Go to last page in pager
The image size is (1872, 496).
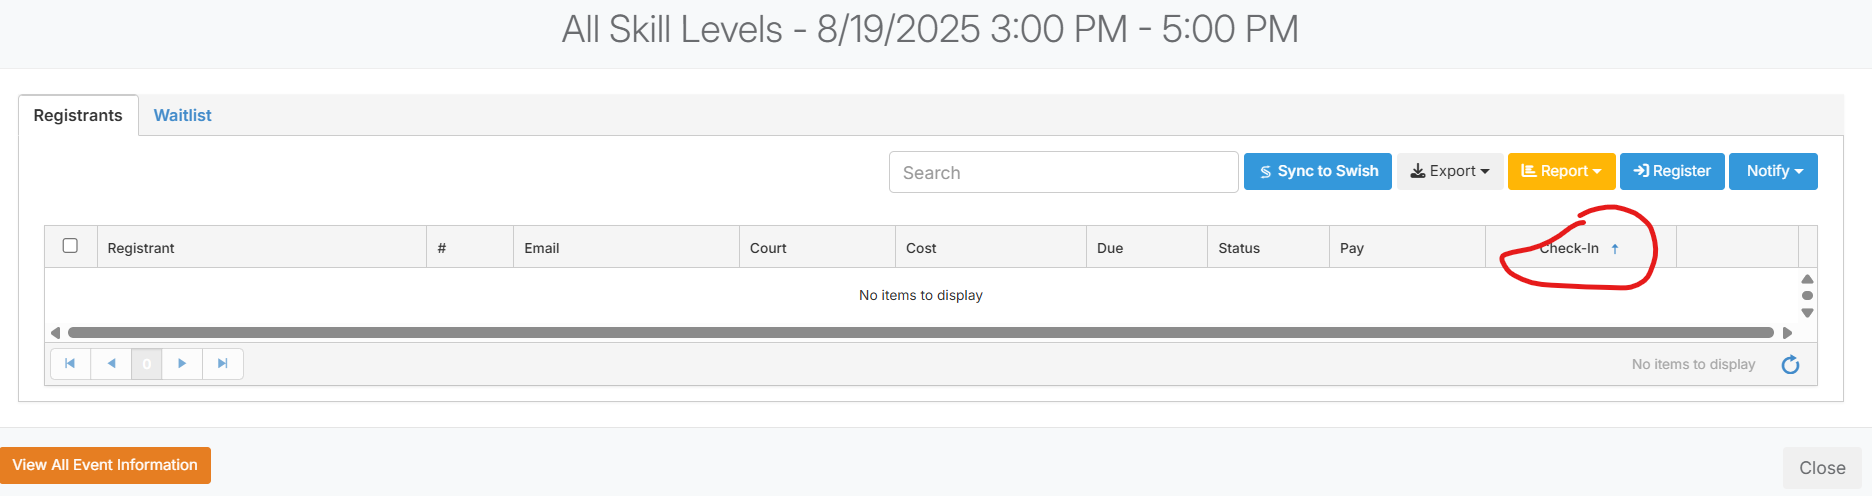(x=223, y=363)
